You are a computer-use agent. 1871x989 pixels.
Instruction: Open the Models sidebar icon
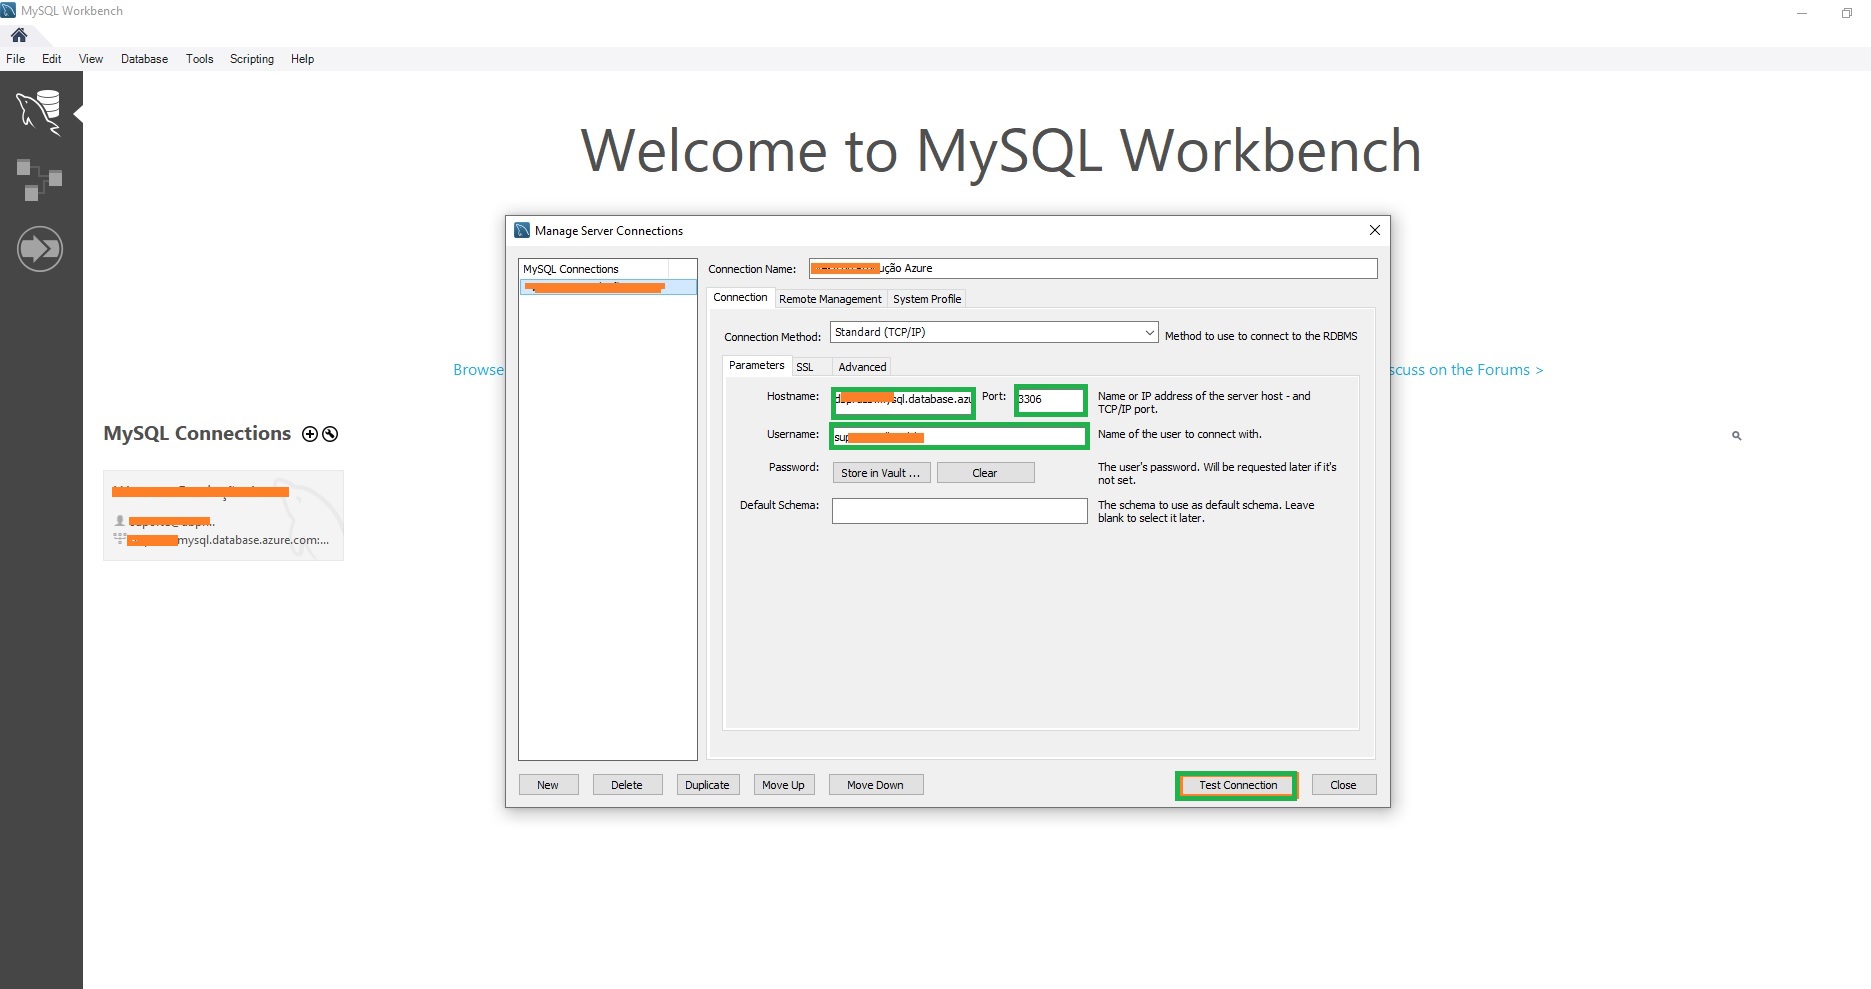point(39,180)
